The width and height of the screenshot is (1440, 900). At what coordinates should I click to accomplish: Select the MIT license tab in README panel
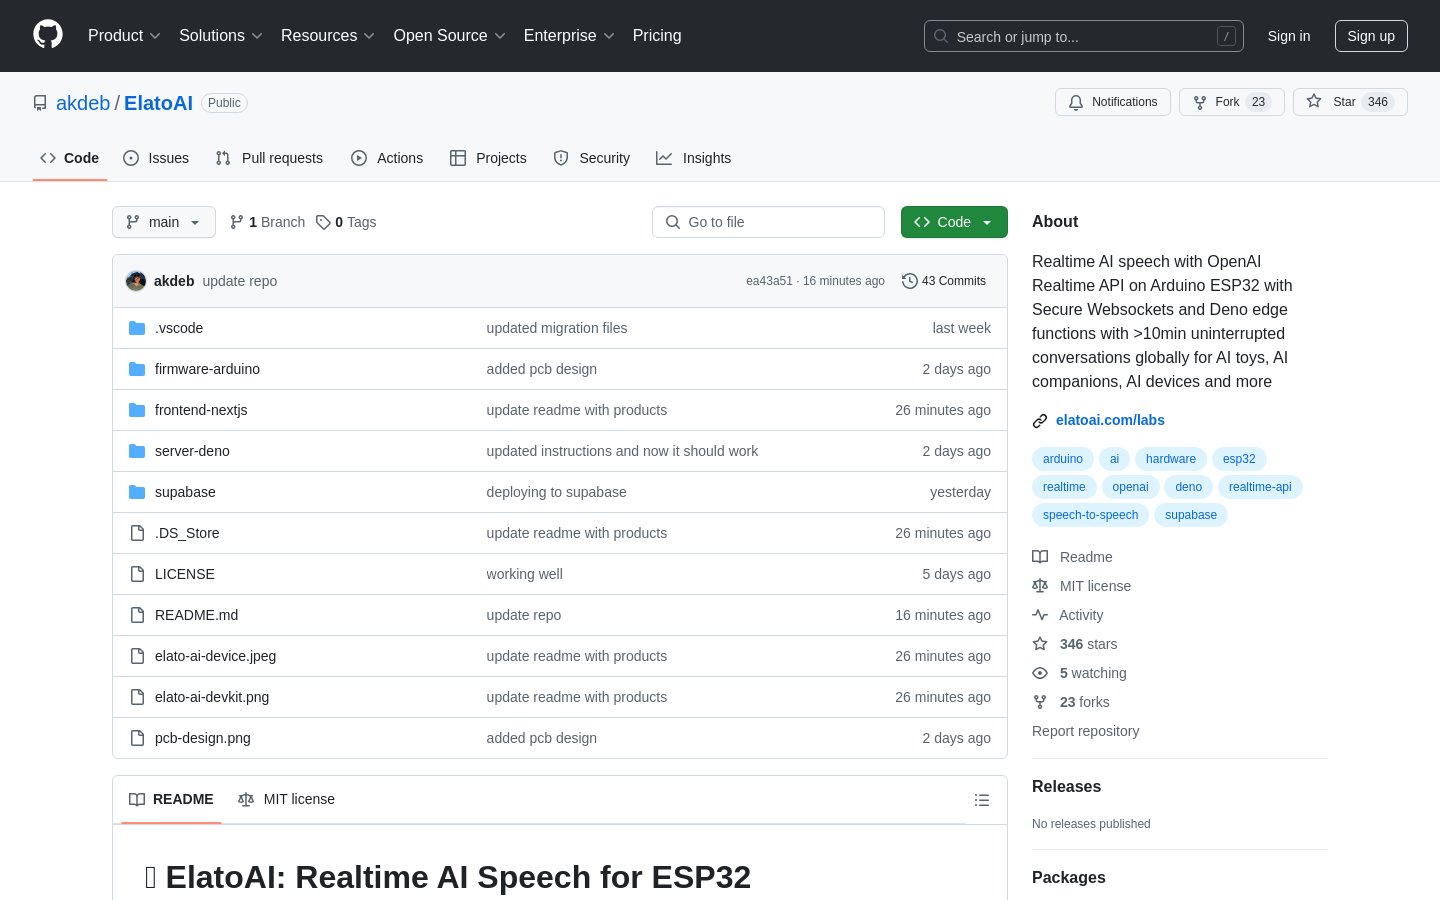coord(286,800)
